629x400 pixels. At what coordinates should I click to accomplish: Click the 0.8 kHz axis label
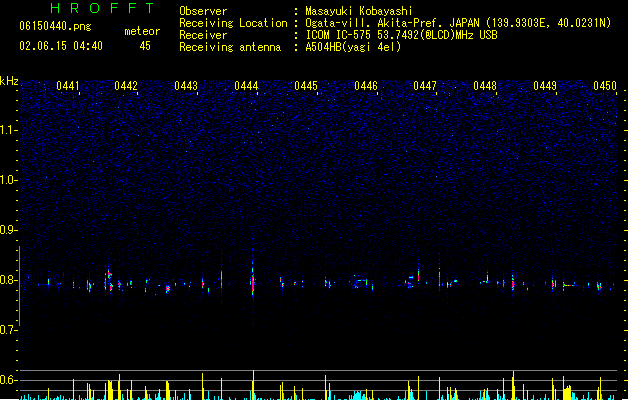(8, 280)
